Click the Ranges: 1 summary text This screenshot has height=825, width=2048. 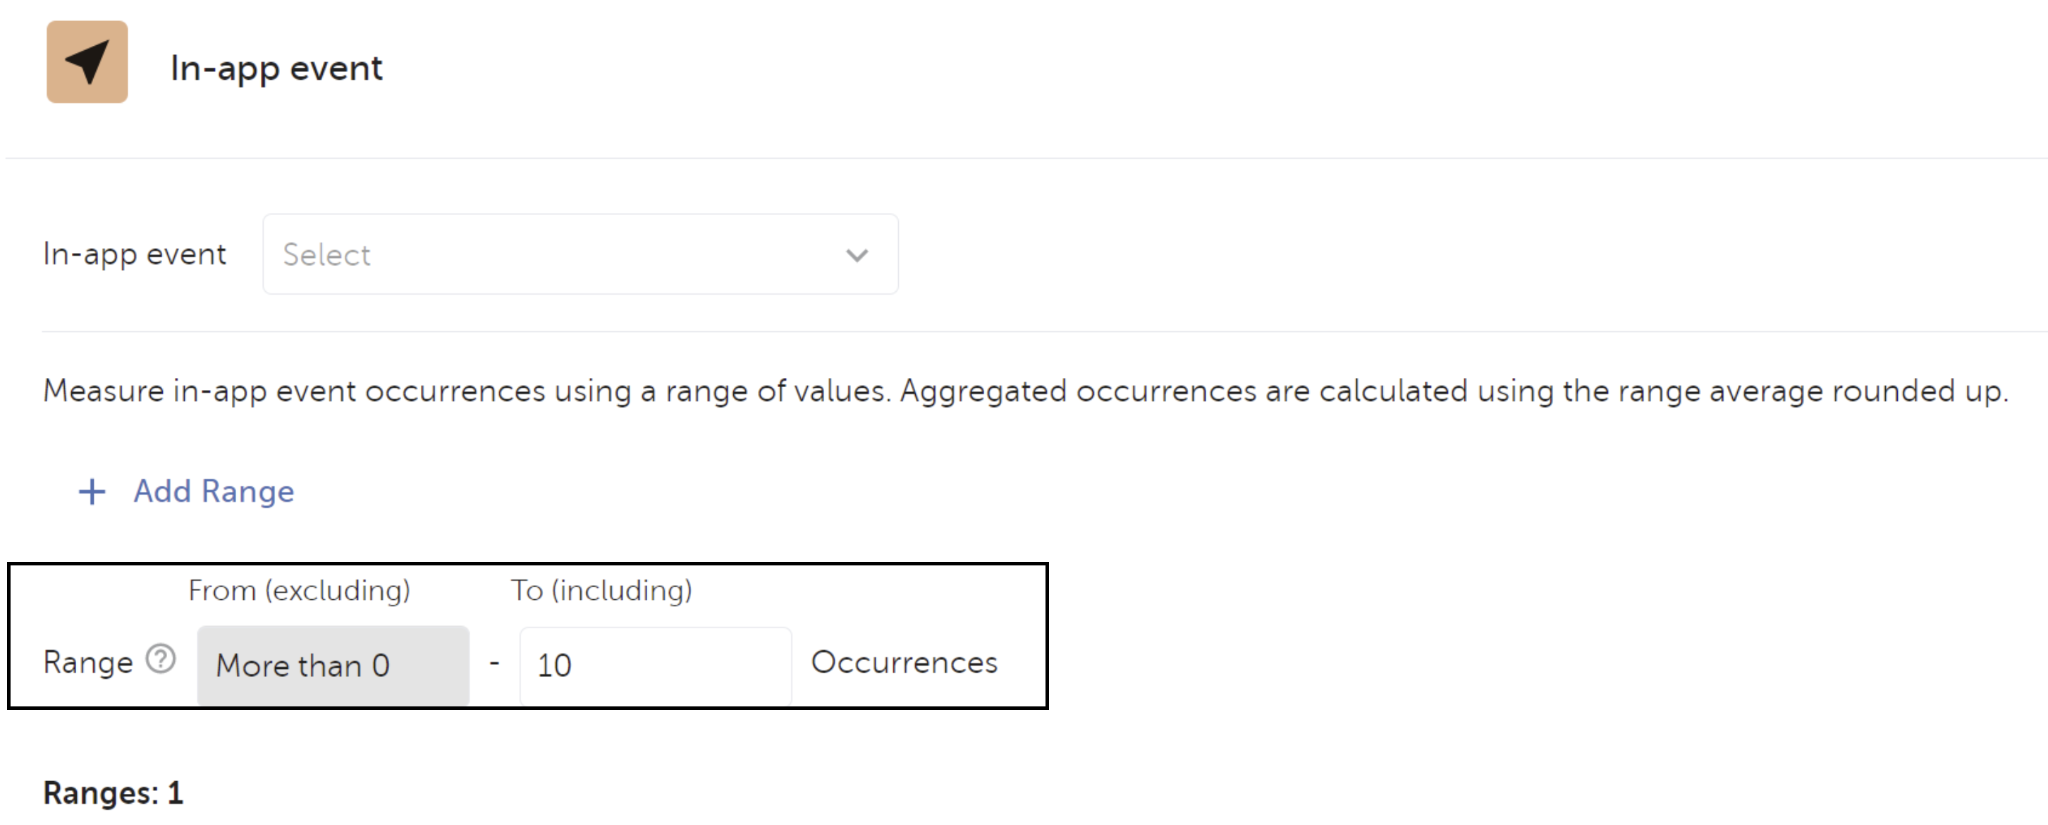(x=113, y=793)
